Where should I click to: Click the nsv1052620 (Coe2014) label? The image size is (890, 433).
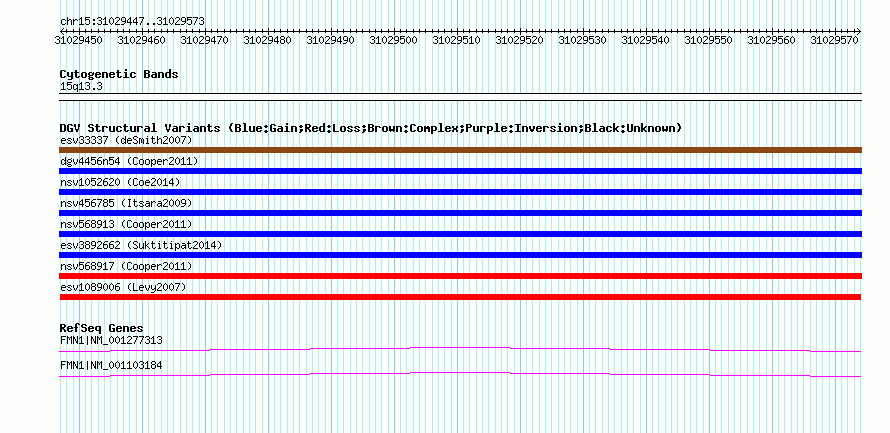[120, 182]
